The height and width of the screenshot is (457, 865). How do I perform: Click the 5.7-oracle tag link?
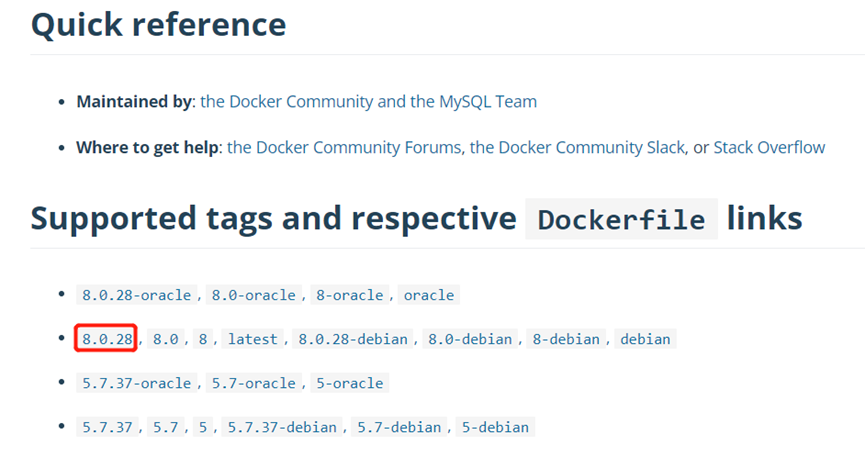(254, 383)
